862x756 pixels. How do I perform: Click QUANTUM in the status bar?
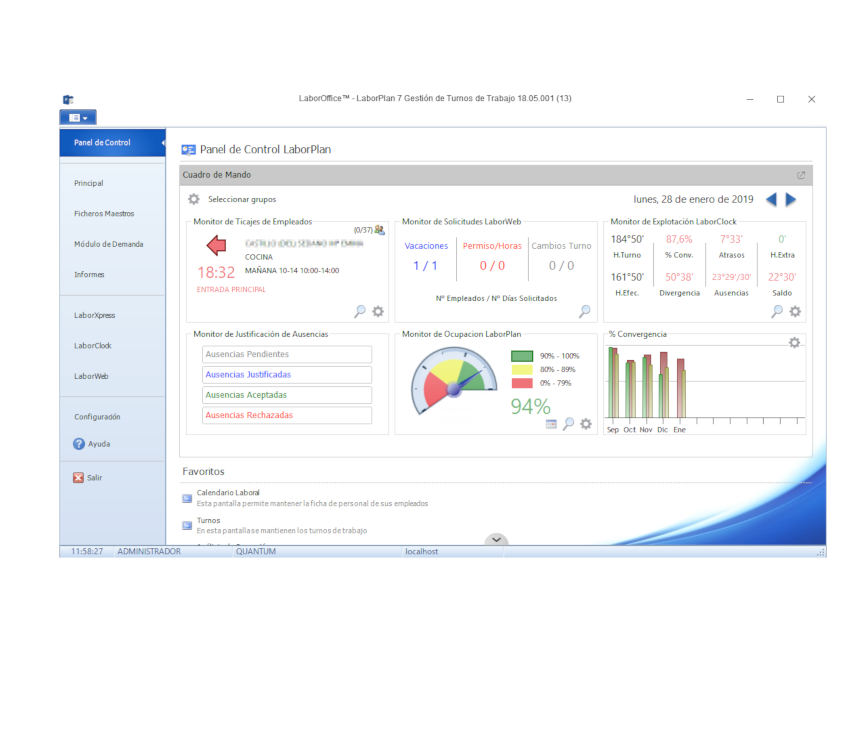pyautogui.click(x=256, y=551)
